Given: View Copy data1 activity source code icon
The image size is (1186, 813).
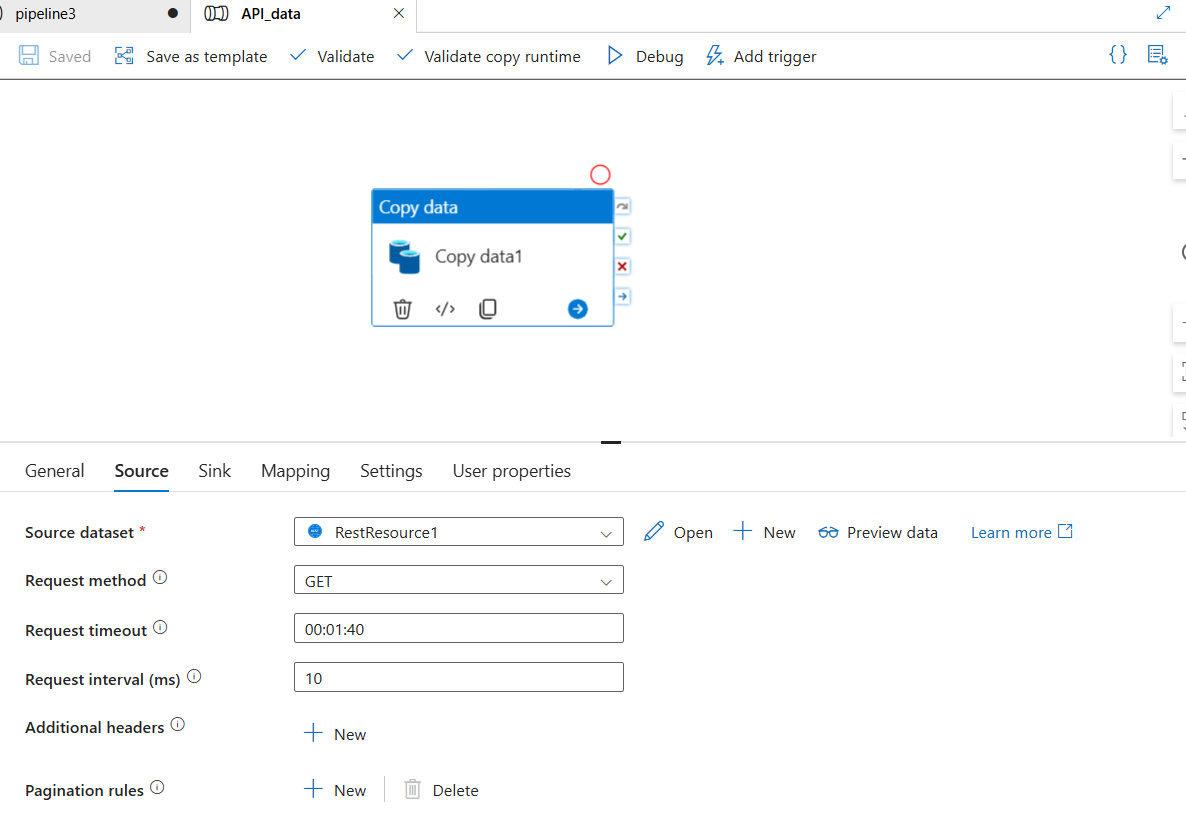Looking at the screenshot, I should point(445,309).
